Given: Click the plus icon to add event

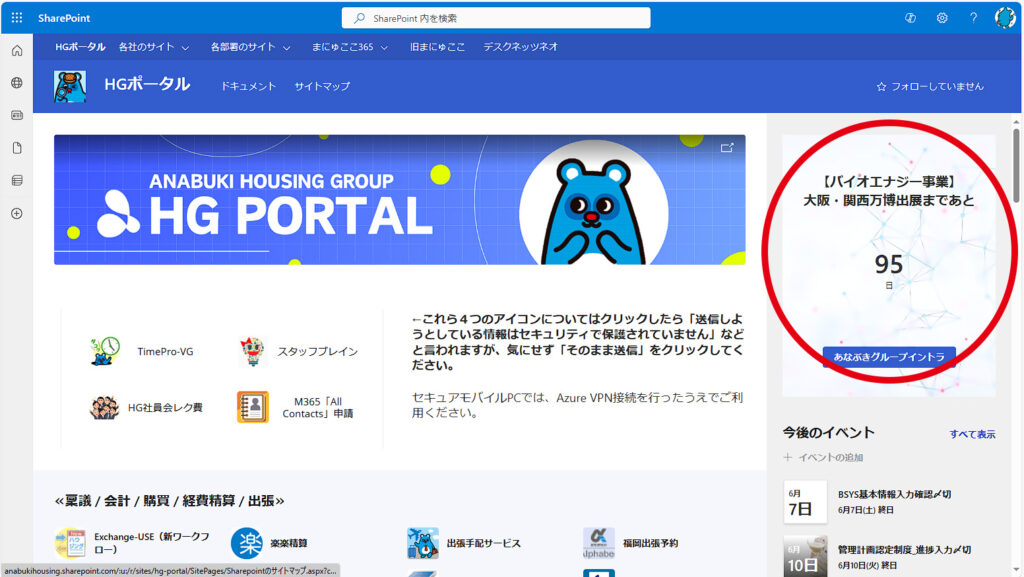Looking at the screenshot, I should click(788, 458).
